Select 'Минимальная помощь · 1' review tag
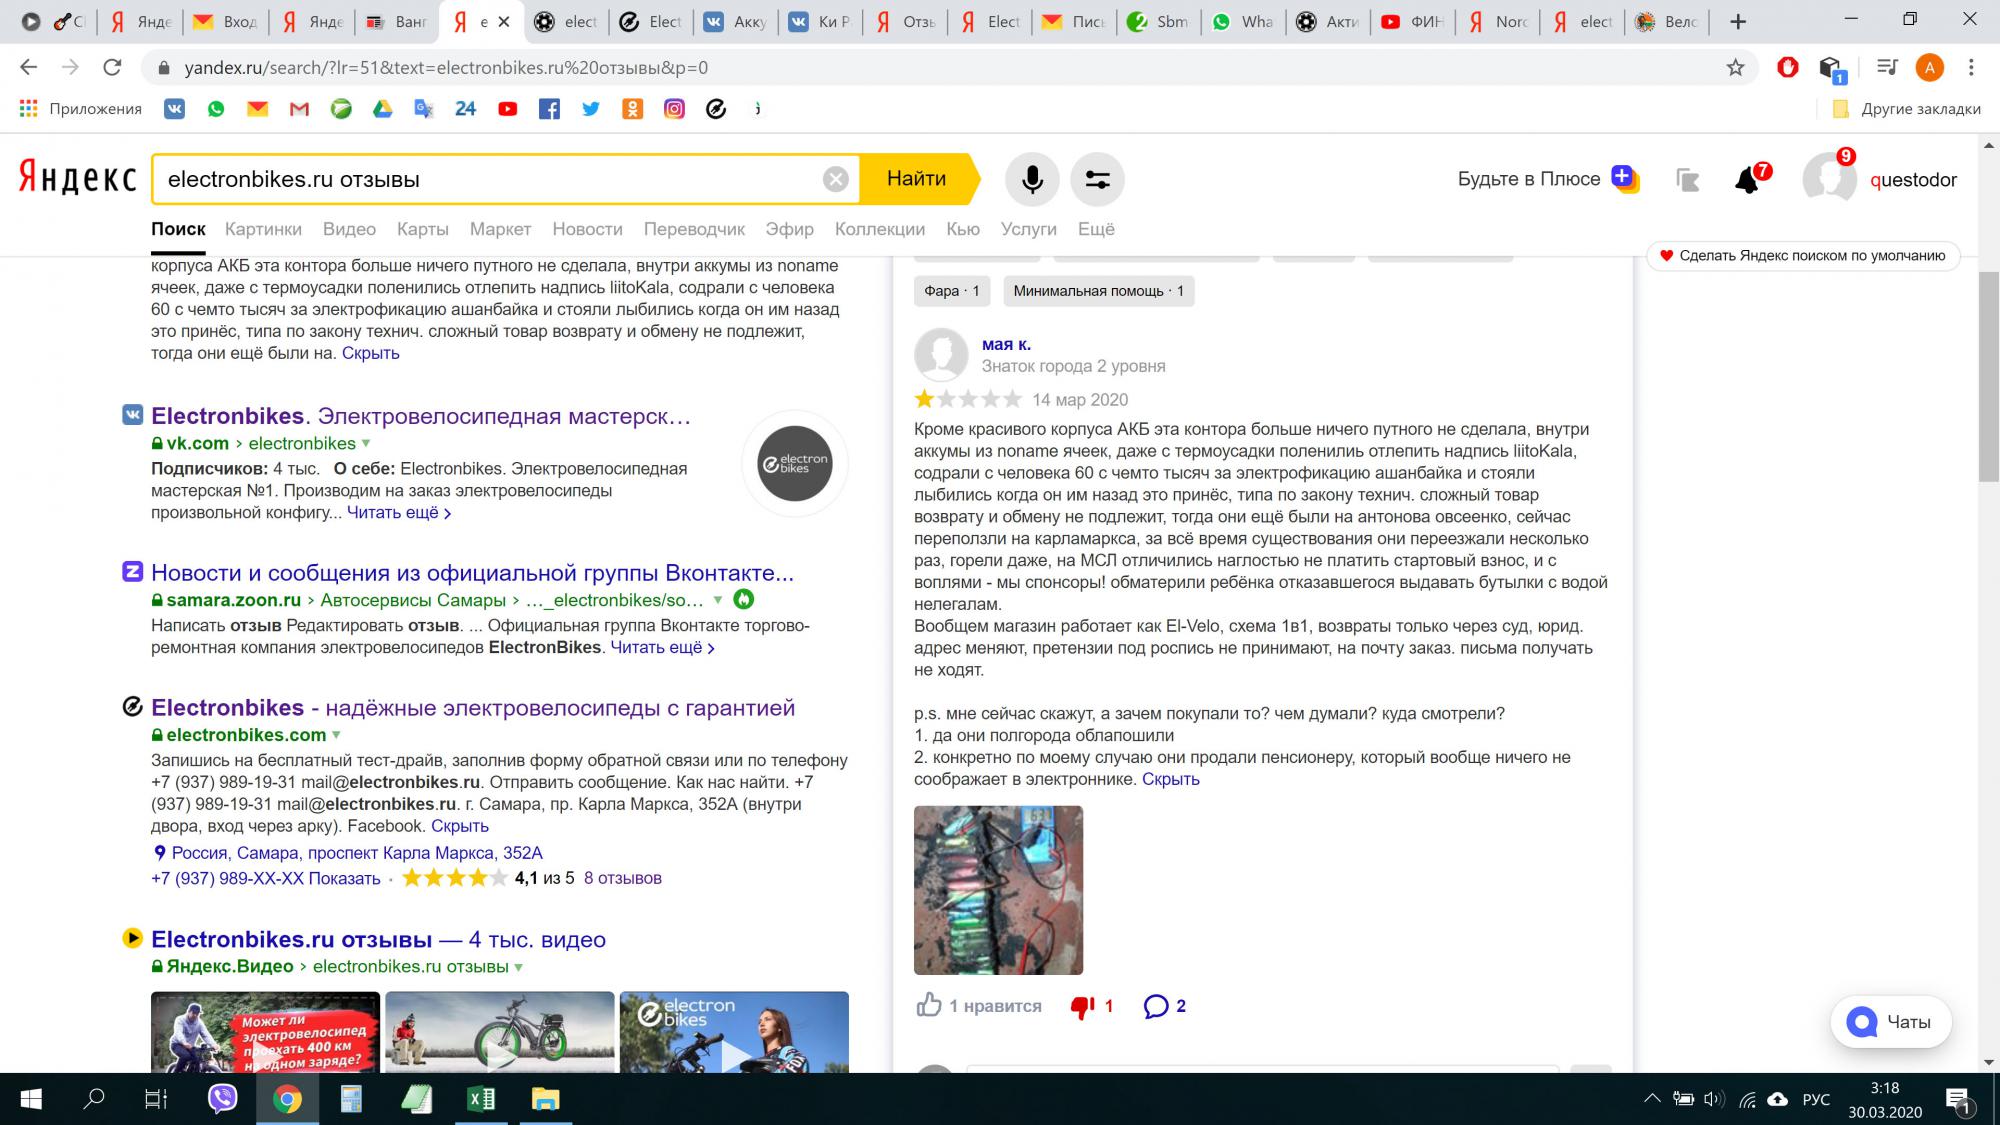The height and width of the screenshot is (1125, 2000). 1098,291
